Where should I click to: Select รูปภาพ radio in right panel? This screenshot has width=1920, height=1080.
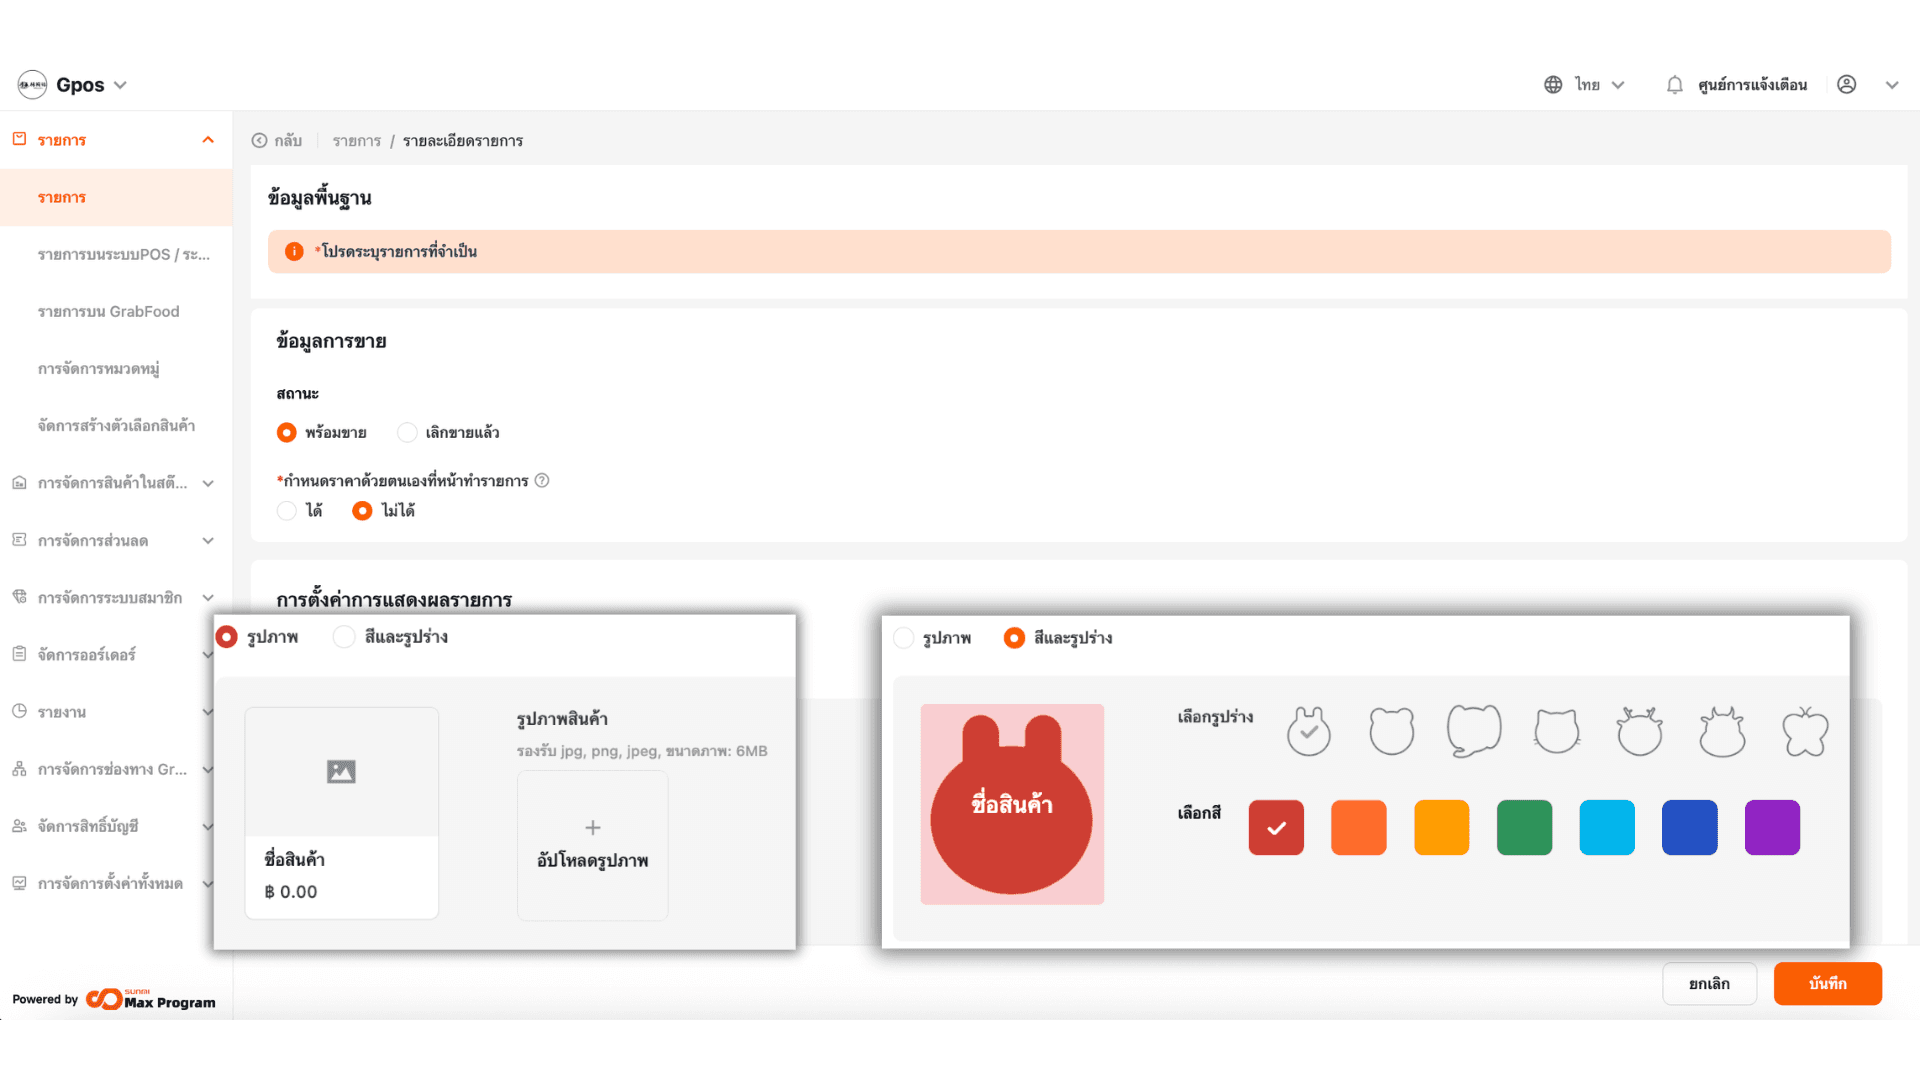(904, 638)
